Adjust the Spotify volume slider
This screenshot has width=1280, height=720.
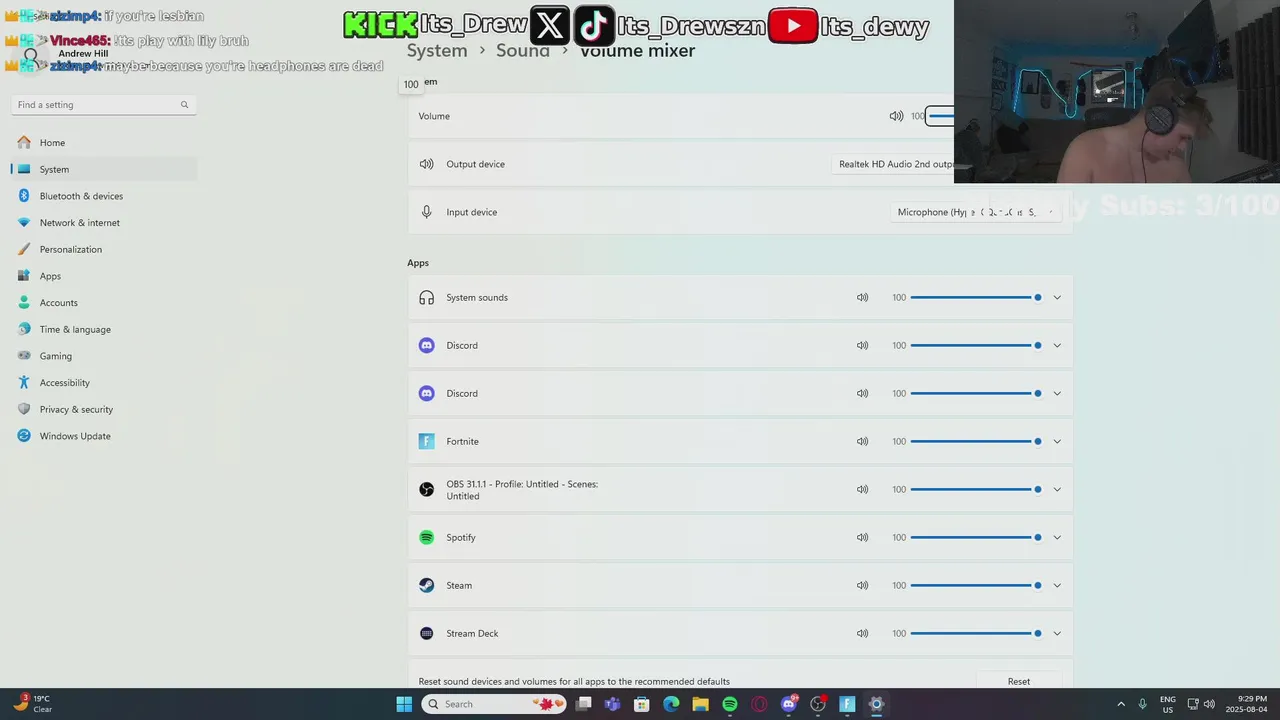tap(977, 537)
